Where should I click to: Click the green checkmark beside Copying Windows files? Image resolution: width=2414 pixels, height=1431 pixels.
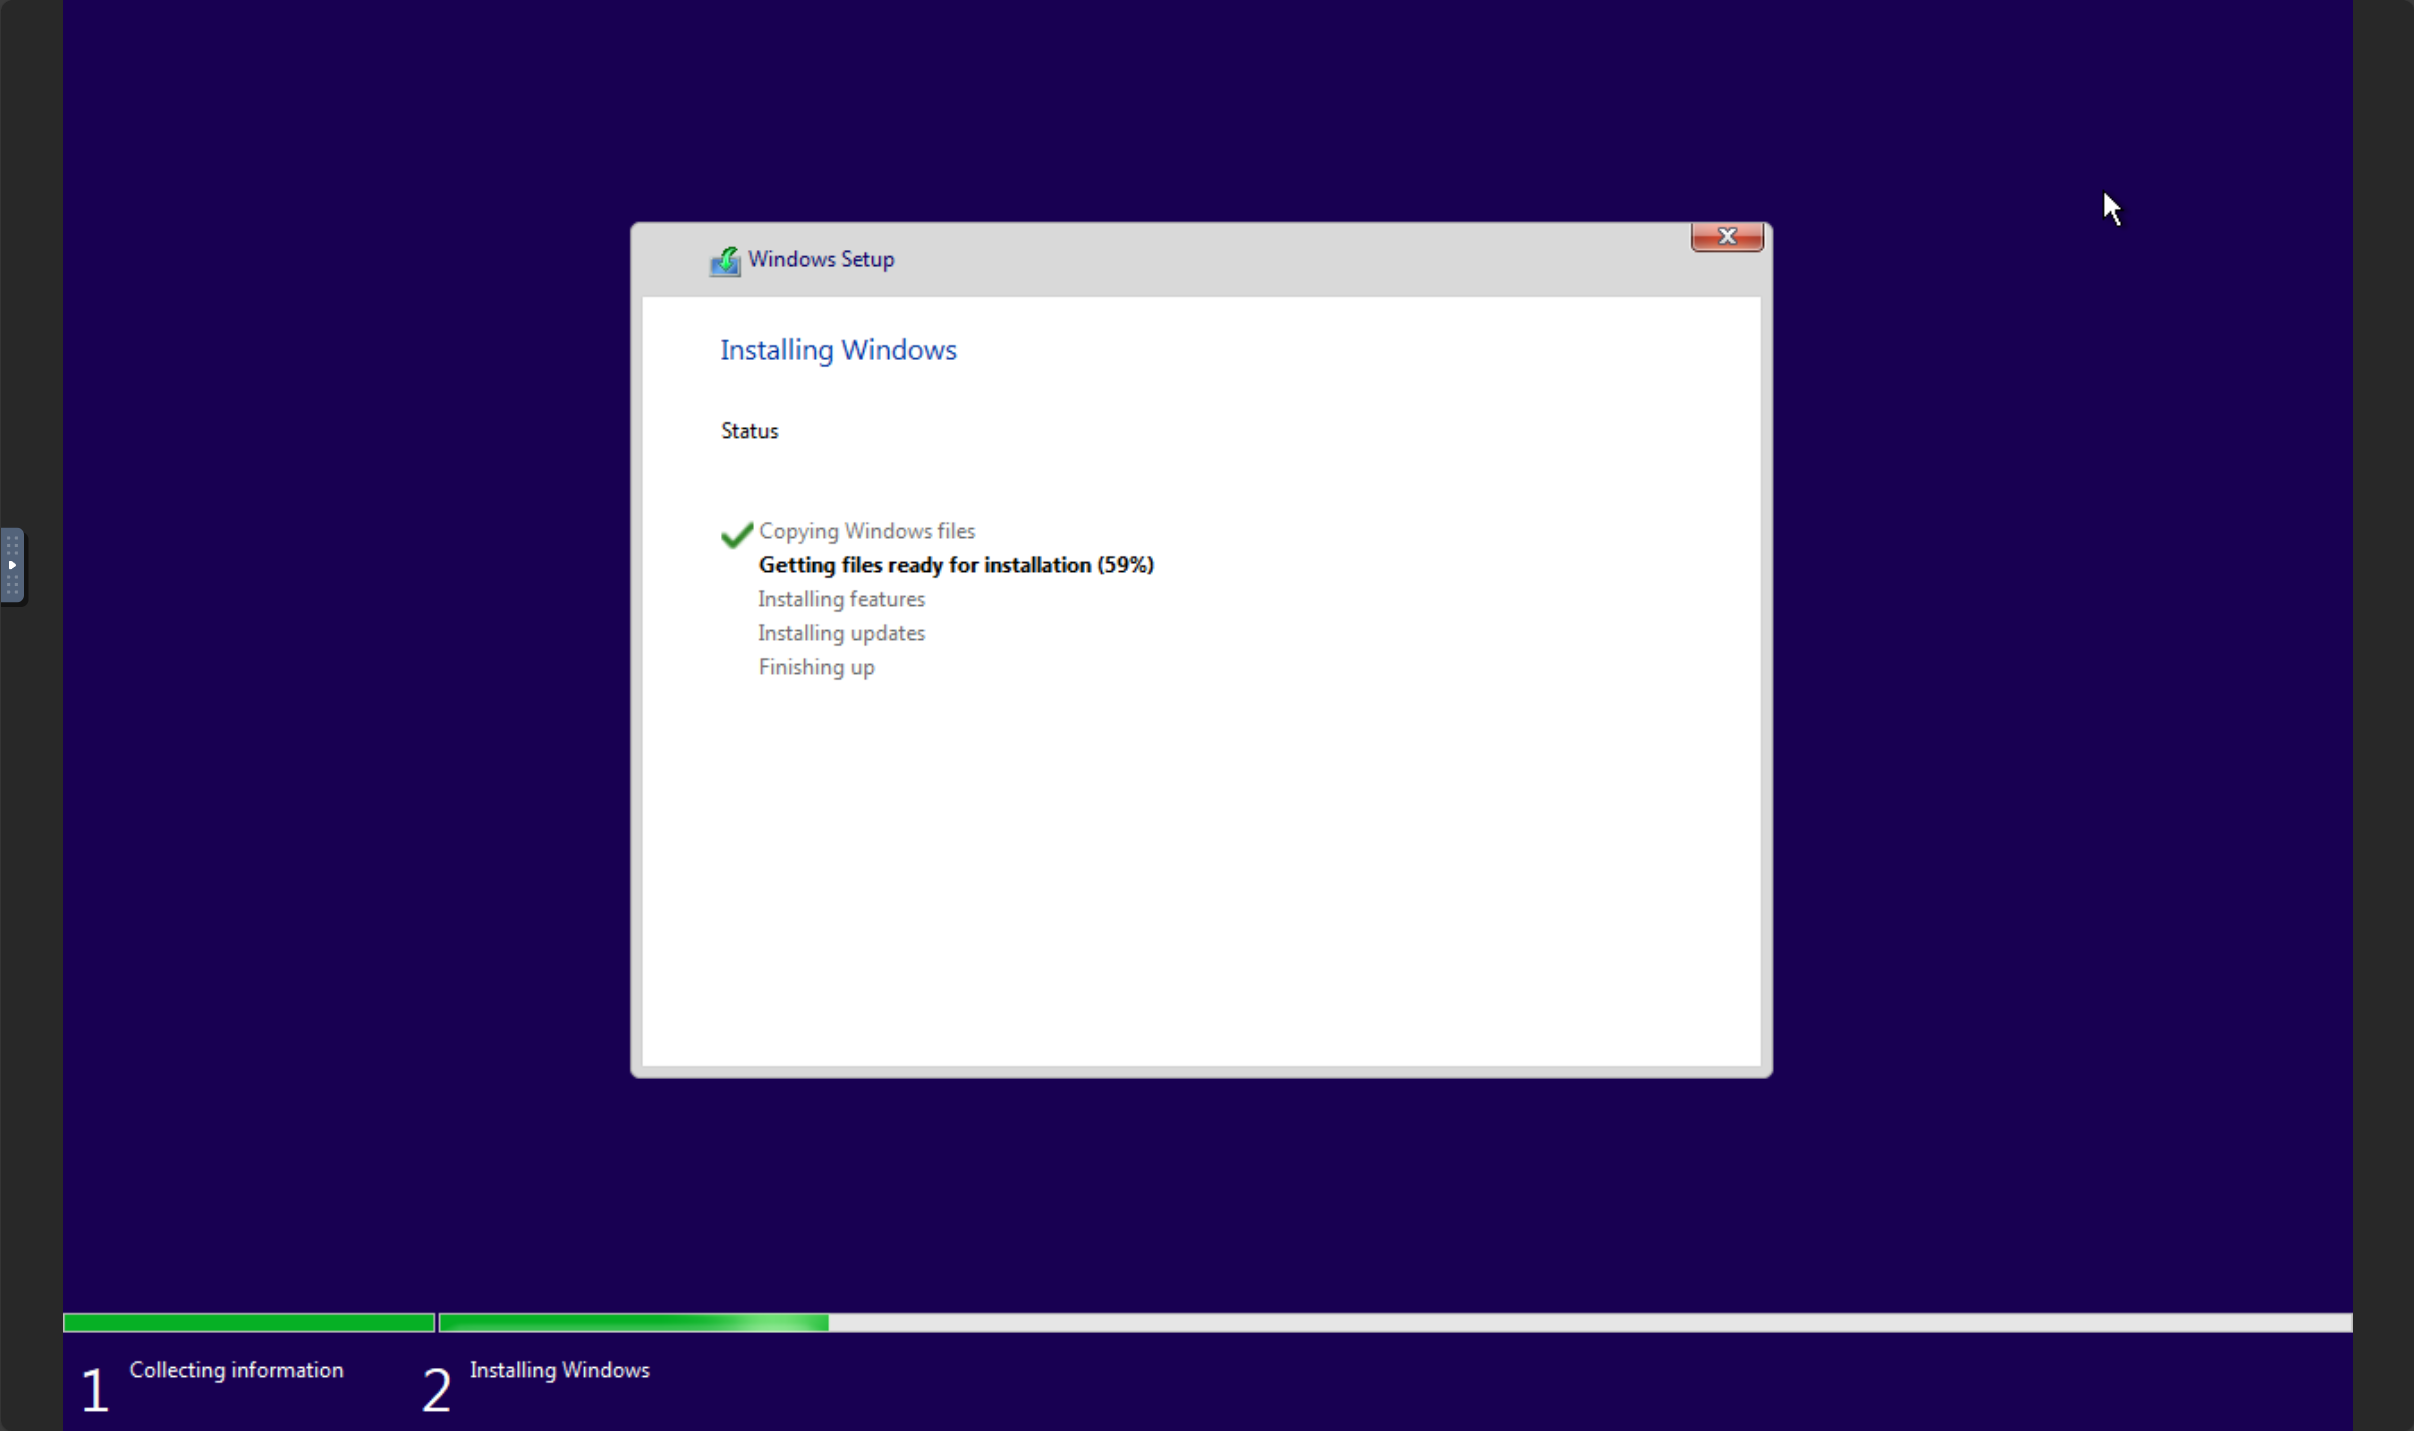pyautogui.click(x=736, y=535)
